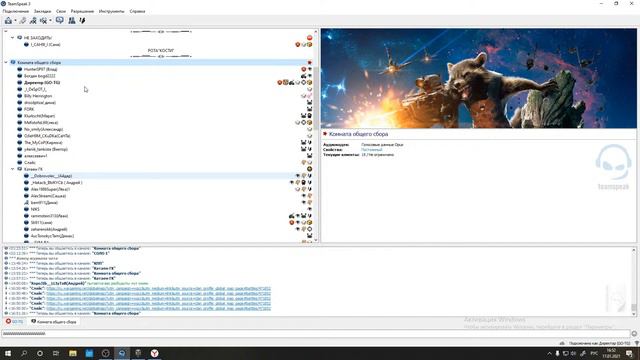Click the channel icon left of Комната общего сбора

13,62
